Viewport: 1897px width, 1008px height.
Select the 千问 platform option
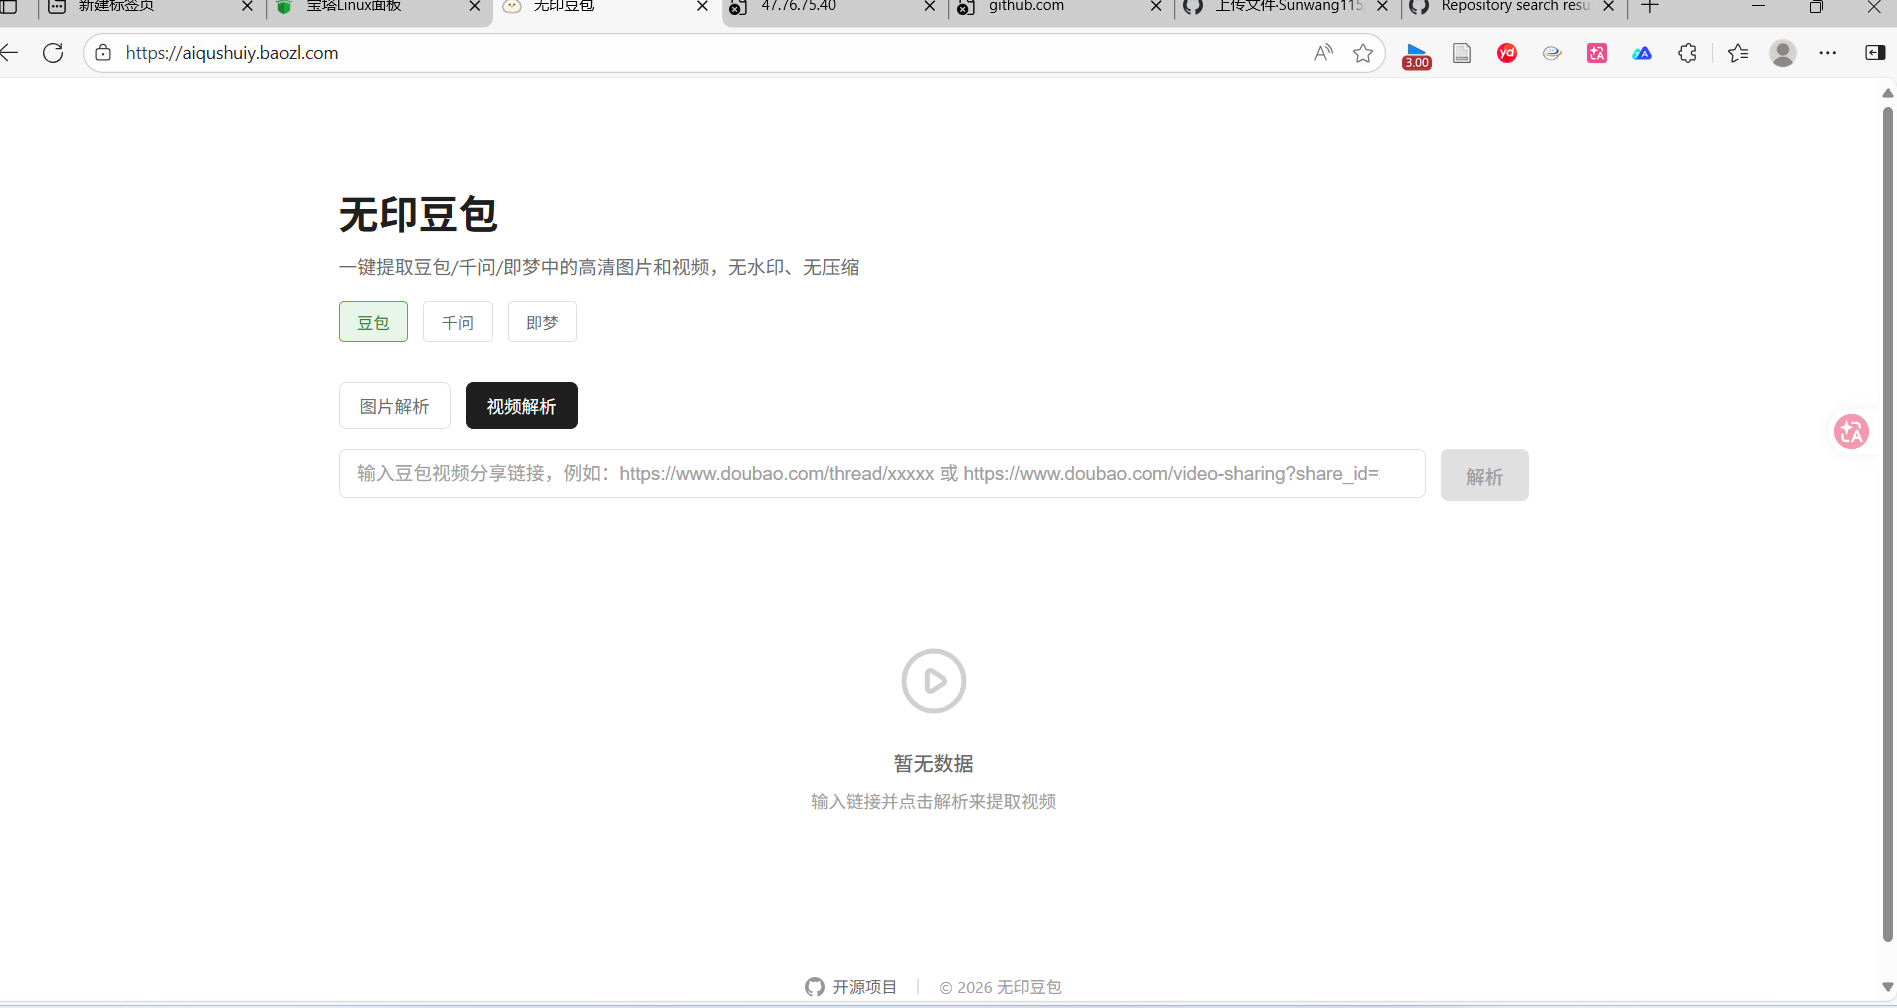458,322
